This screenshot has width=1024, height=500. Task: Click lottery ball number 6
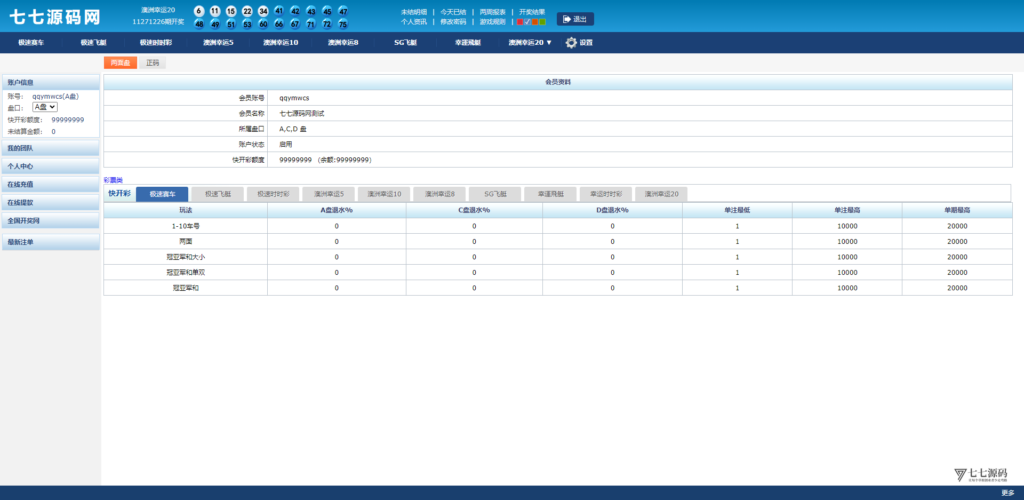pyautogui.click(x=199, y=11)
